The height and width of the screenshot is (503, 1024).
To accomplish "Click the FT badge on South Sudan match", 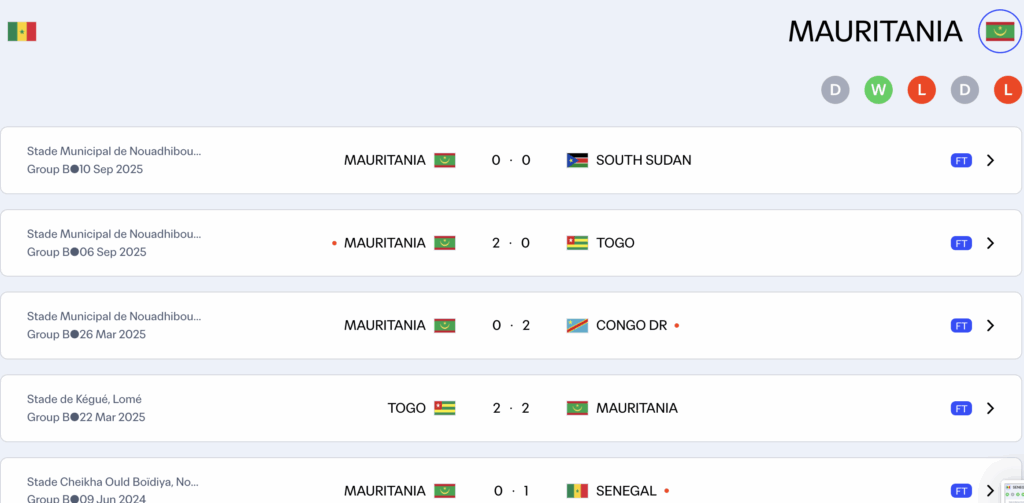I will point(961,160).
